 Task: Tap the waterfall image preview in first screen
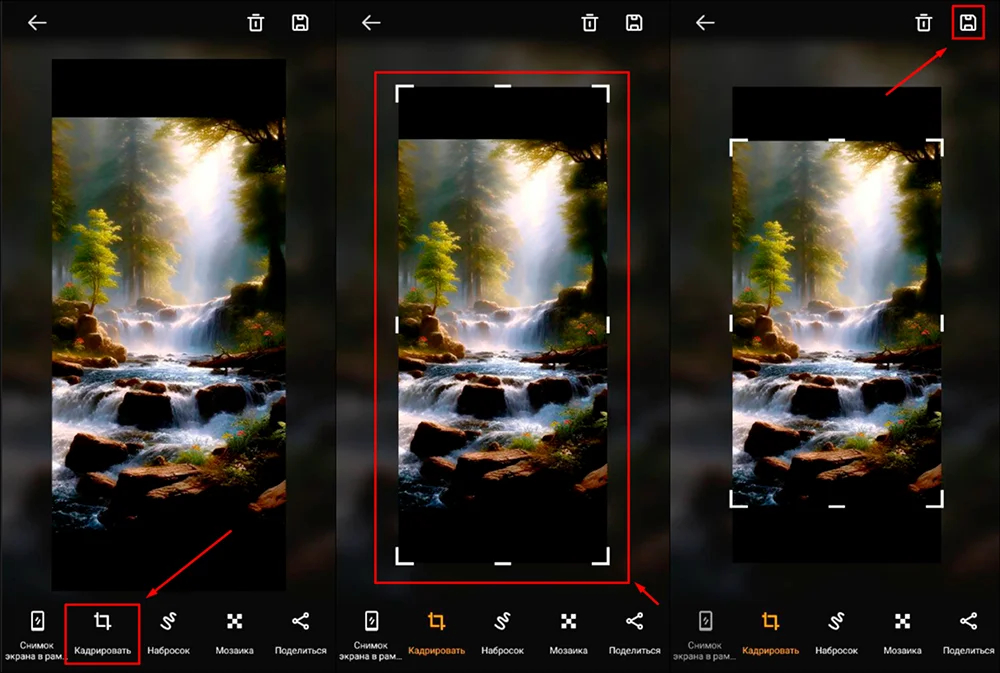coord(168,324)
